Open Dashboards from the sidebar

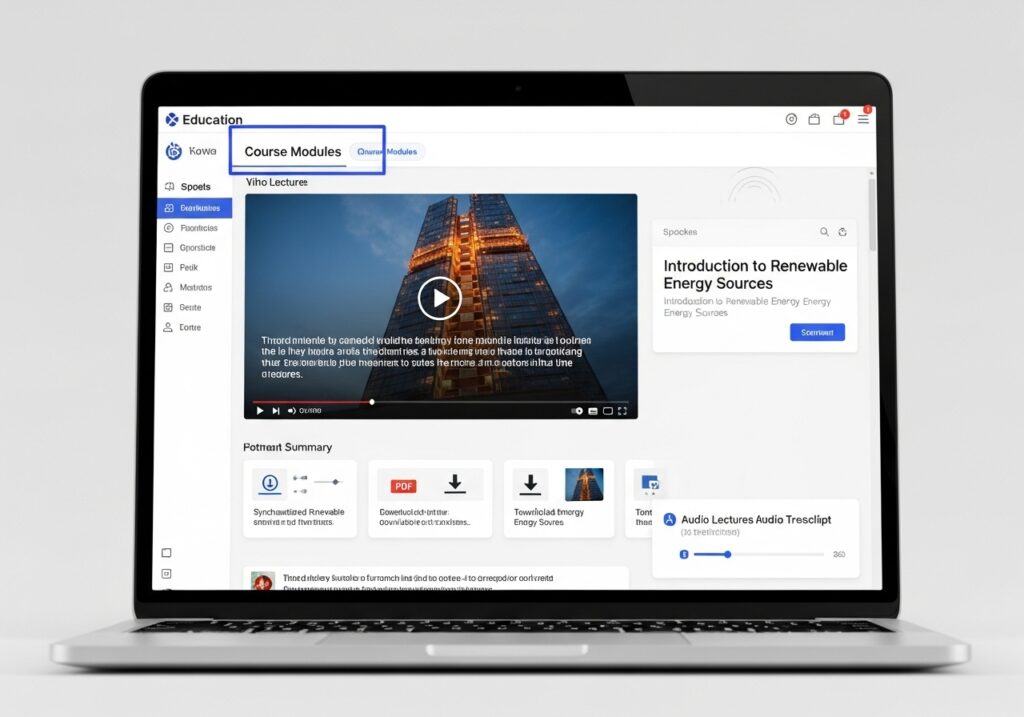tap(196, 207)
